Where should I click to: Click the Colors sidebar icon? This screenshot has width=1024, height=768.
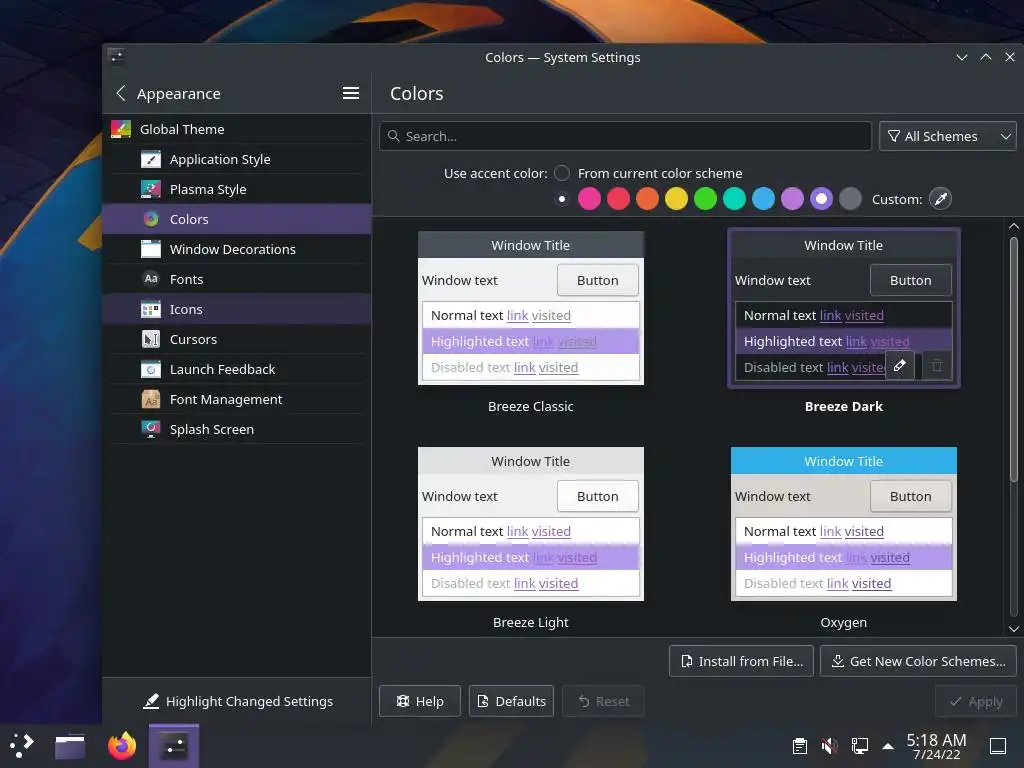151,219
